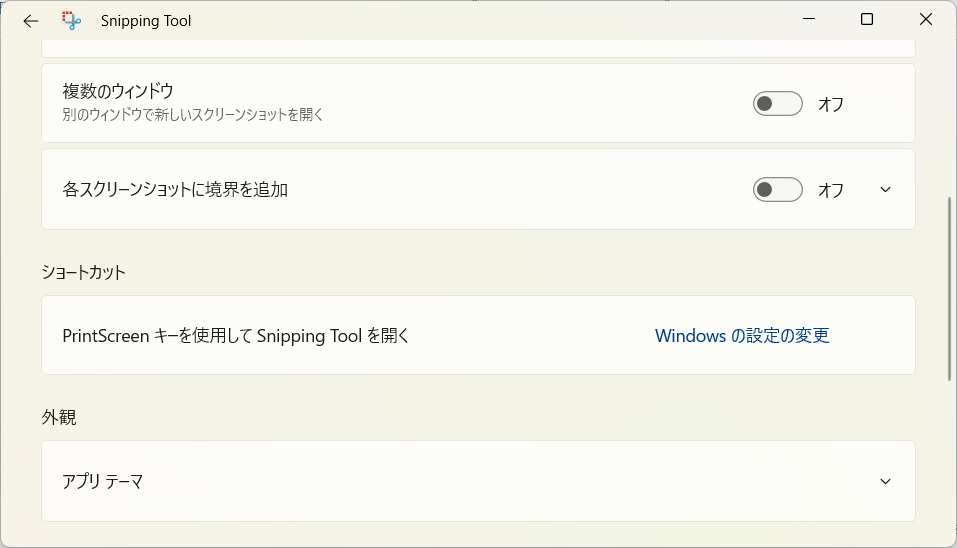The height and width of the screenshot is (548, 957).
Task: Toggle the 複数のウィンドウ switch on
Action: tap(778, 104)
